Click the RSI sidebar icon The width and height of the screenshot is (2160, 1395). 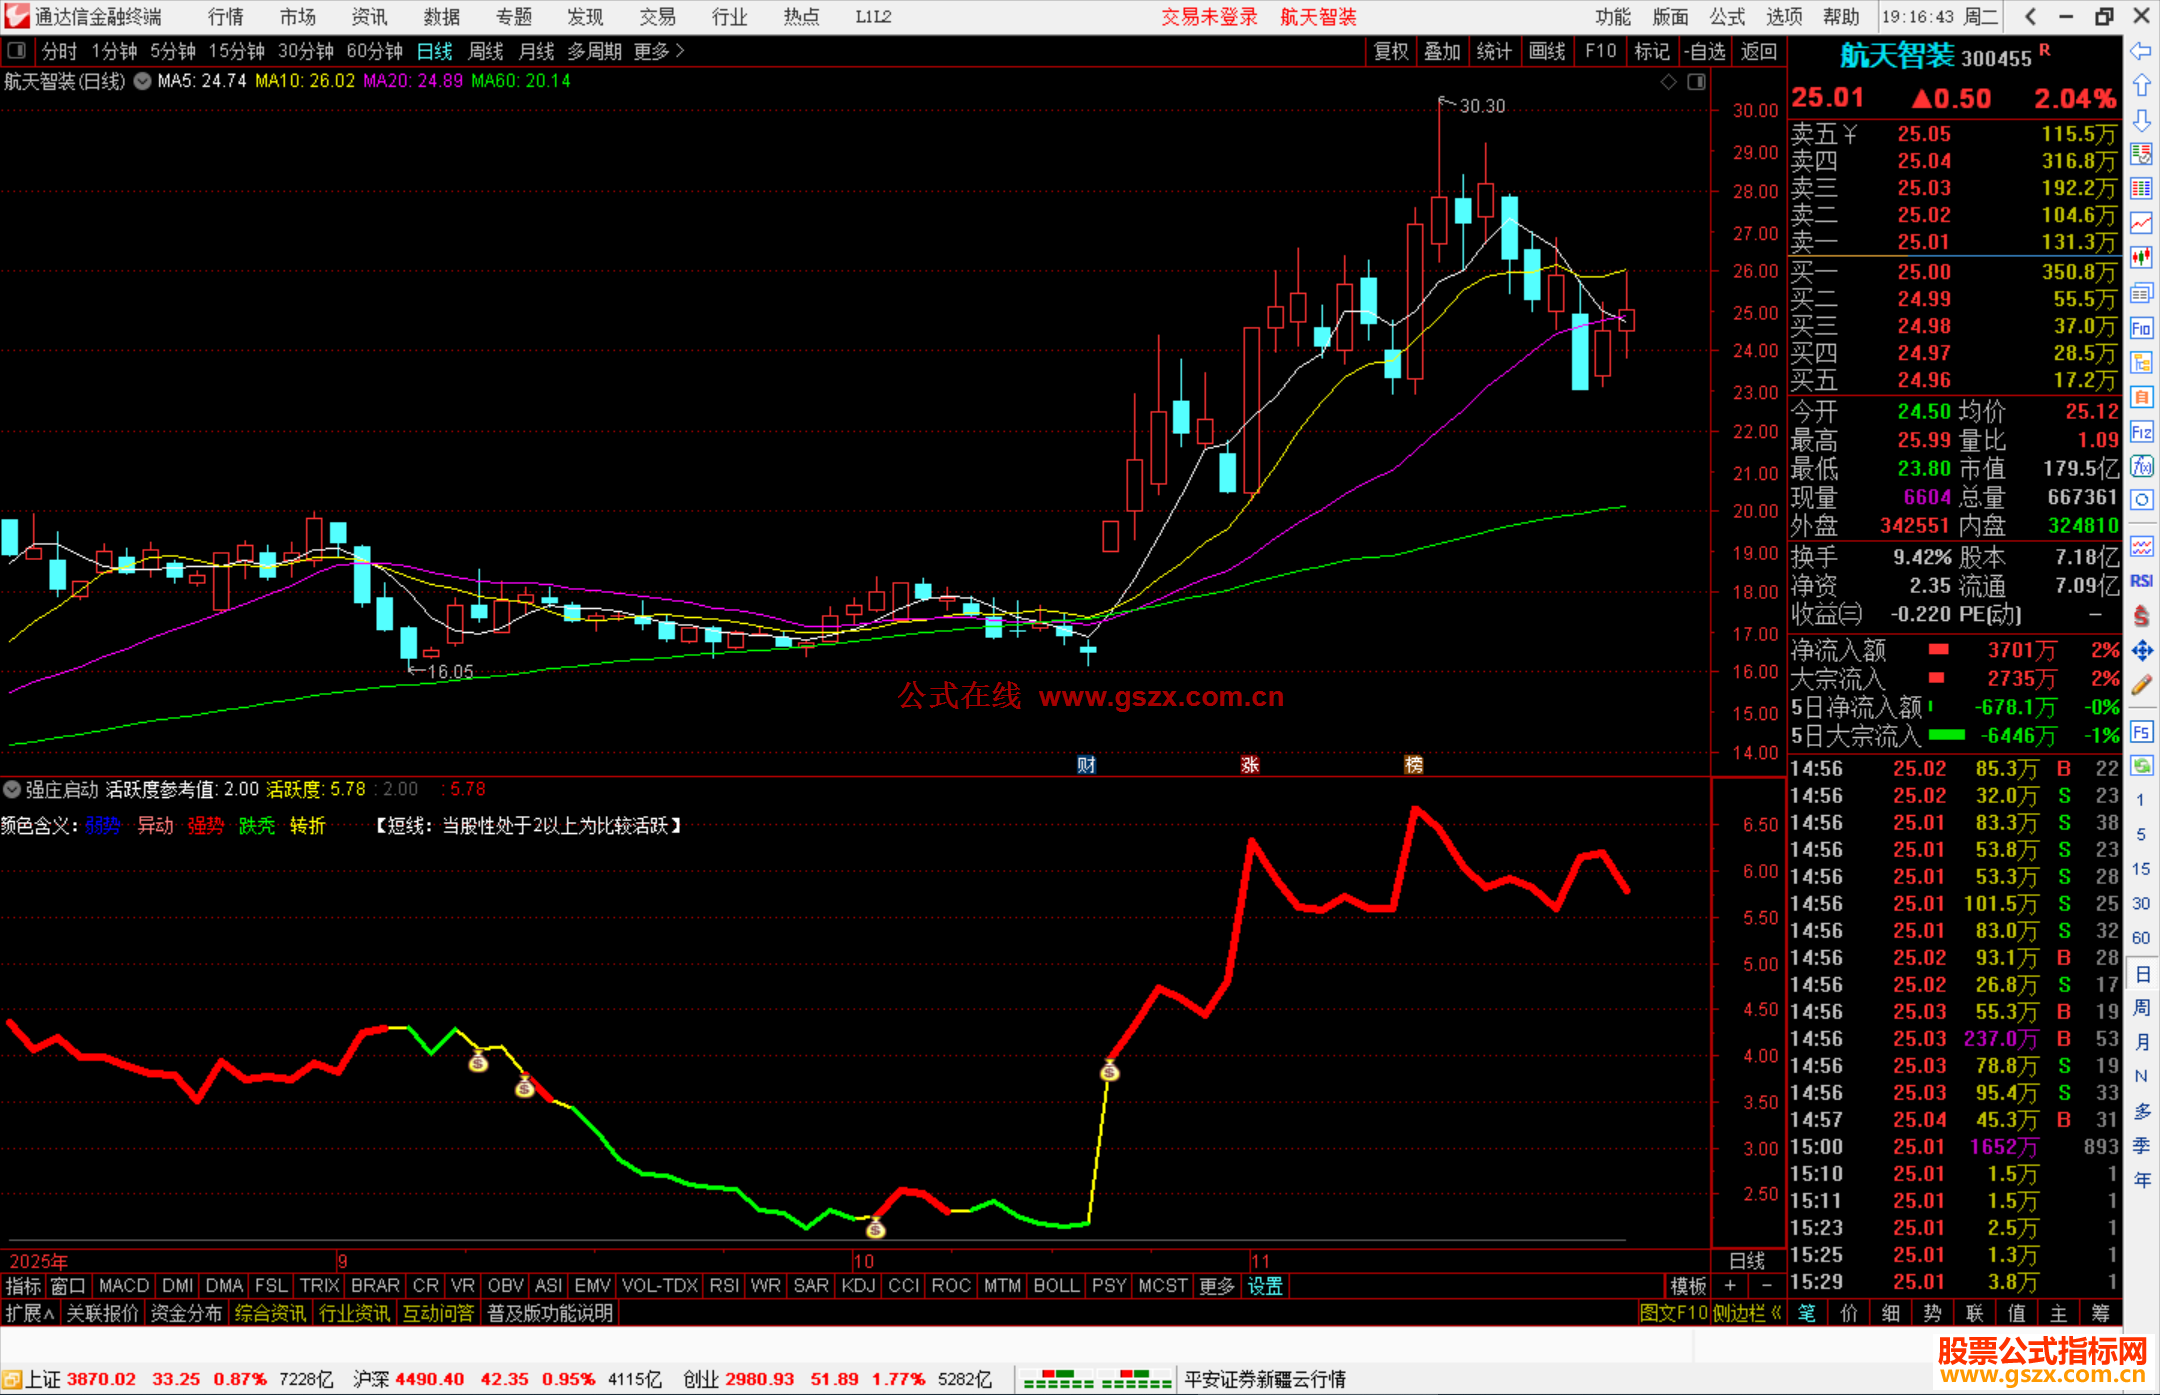point(2141,581)
